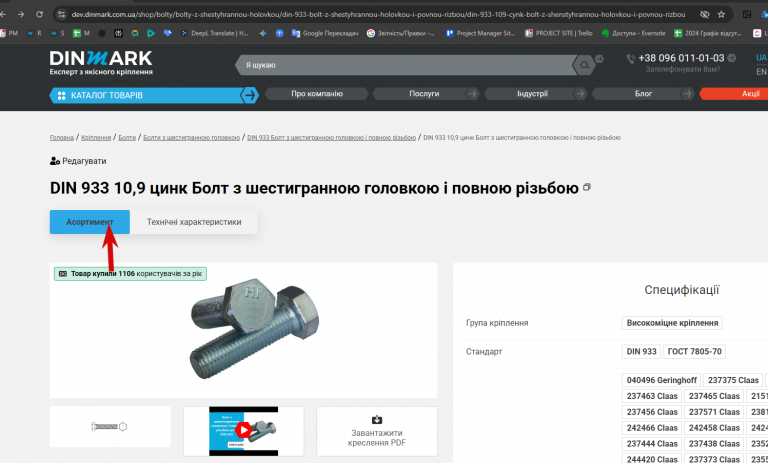Expand the Блог menu arrow
Image resolution: width=768 pixels, height=463 pixels.
coord(687,94)
